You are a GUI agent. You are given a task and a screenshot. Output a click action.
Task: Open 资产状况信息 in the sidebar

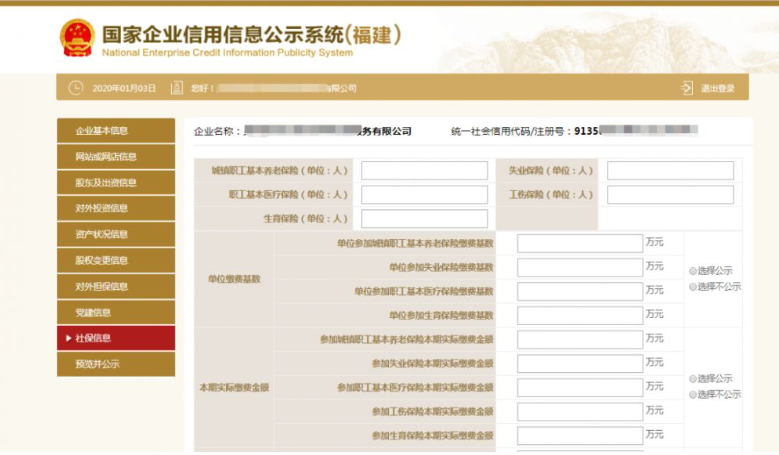click(115, 235)
